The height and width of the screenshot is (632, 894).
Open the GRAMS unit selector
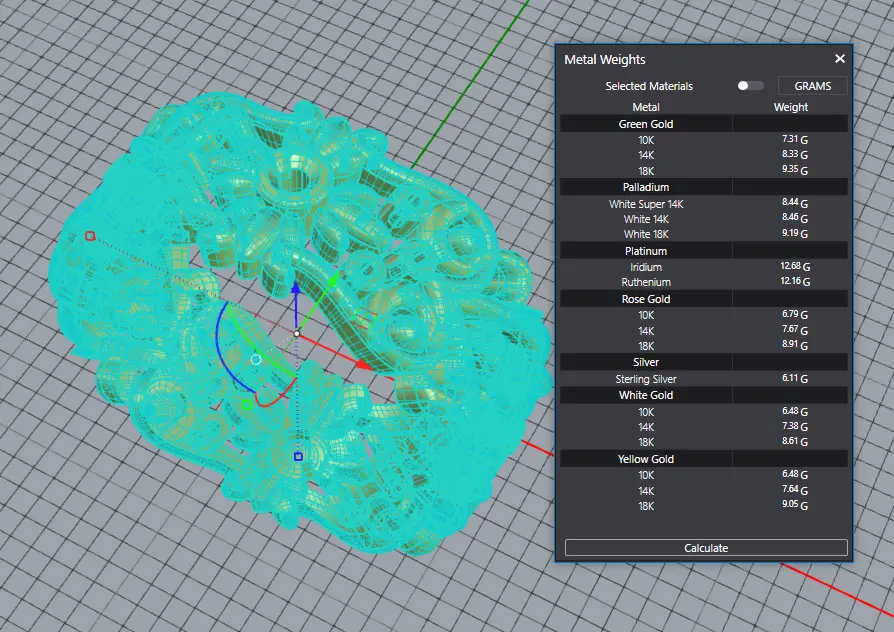812,86
